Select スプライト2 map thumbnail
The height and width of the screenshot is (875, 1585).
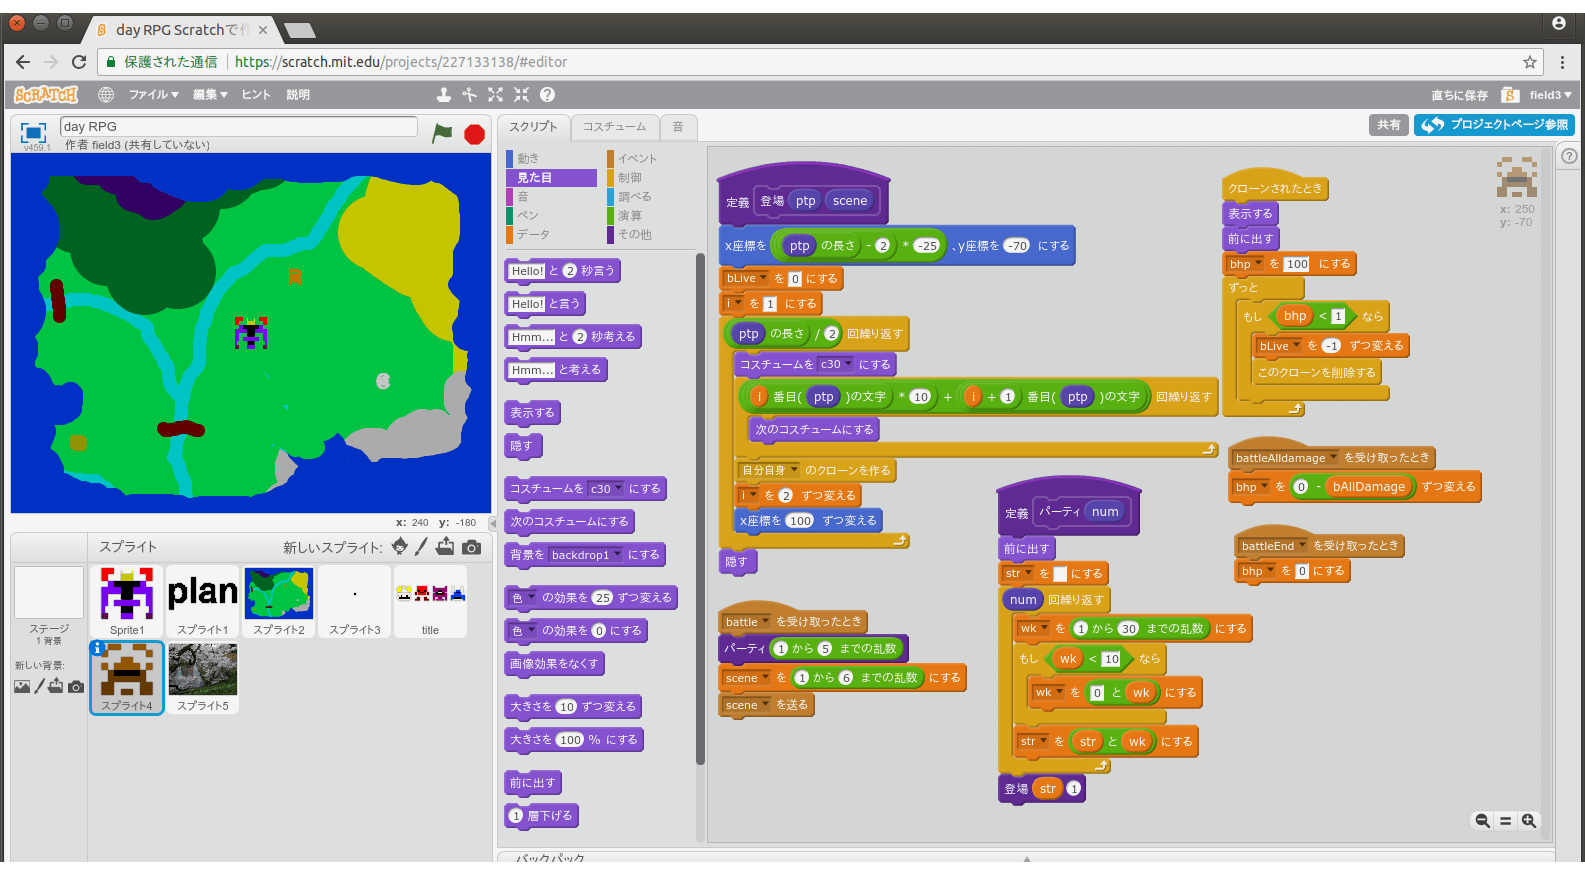pyautogui.click(x=279, y=601)
